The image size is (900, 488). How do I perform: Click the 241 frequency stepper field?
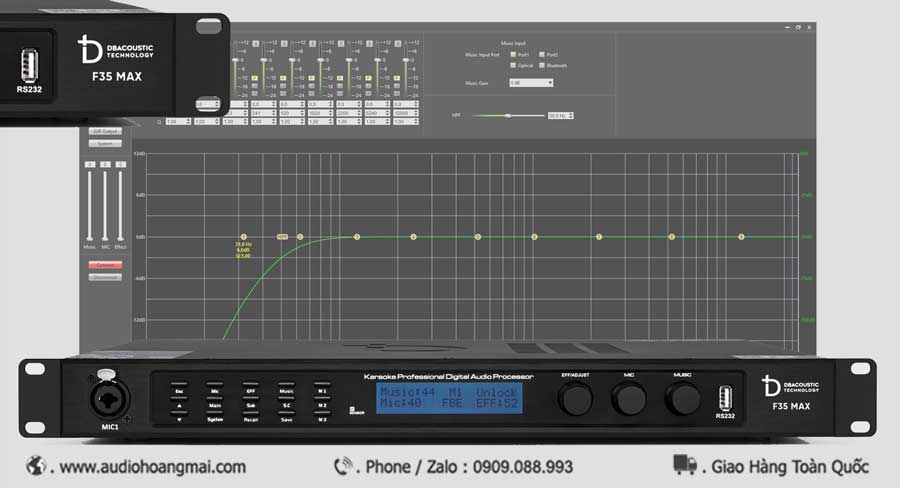pos(264,113)
